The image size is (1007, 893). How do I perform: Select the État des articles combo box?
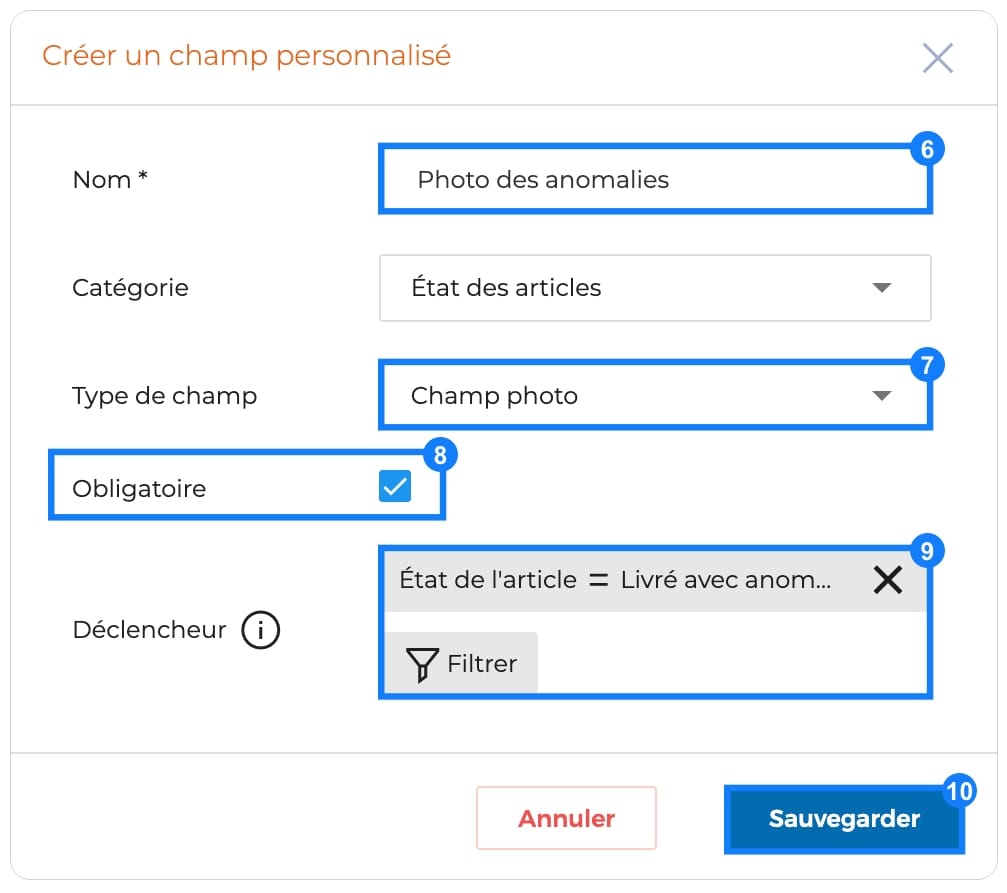(655, 288)
